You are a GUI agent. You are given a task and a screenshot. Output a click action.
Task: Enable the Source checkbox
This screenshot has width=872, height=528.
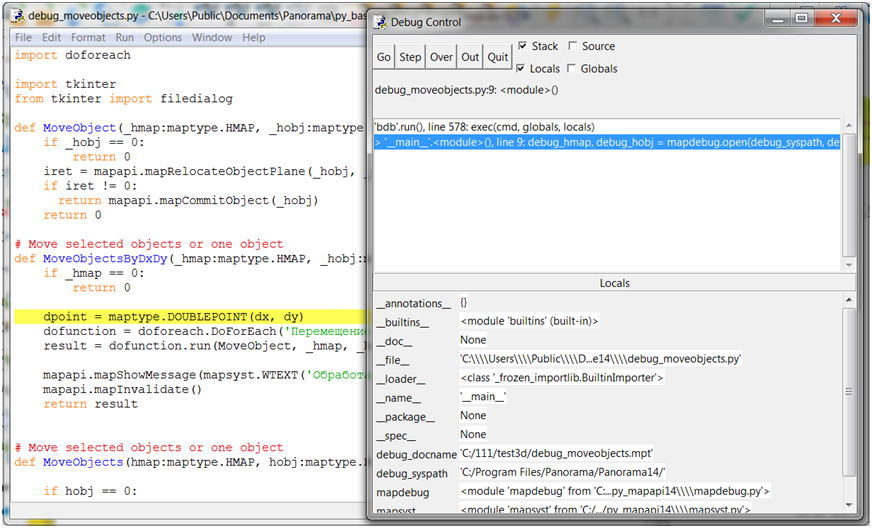573,46
